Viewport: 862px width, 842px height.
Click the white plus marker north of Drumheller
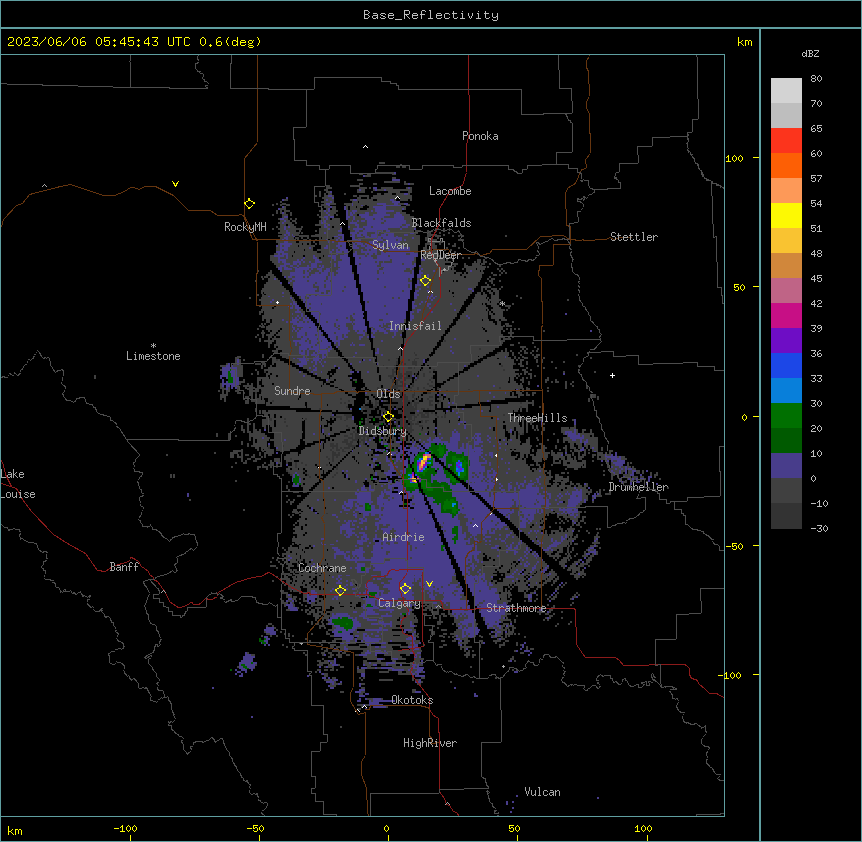tap(612, 375)
